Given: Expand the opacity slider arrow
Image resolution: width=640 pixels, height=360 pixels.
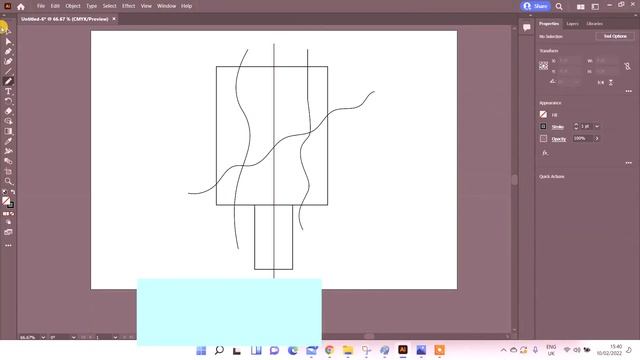Looking at the screenshot, I should 597,139.
